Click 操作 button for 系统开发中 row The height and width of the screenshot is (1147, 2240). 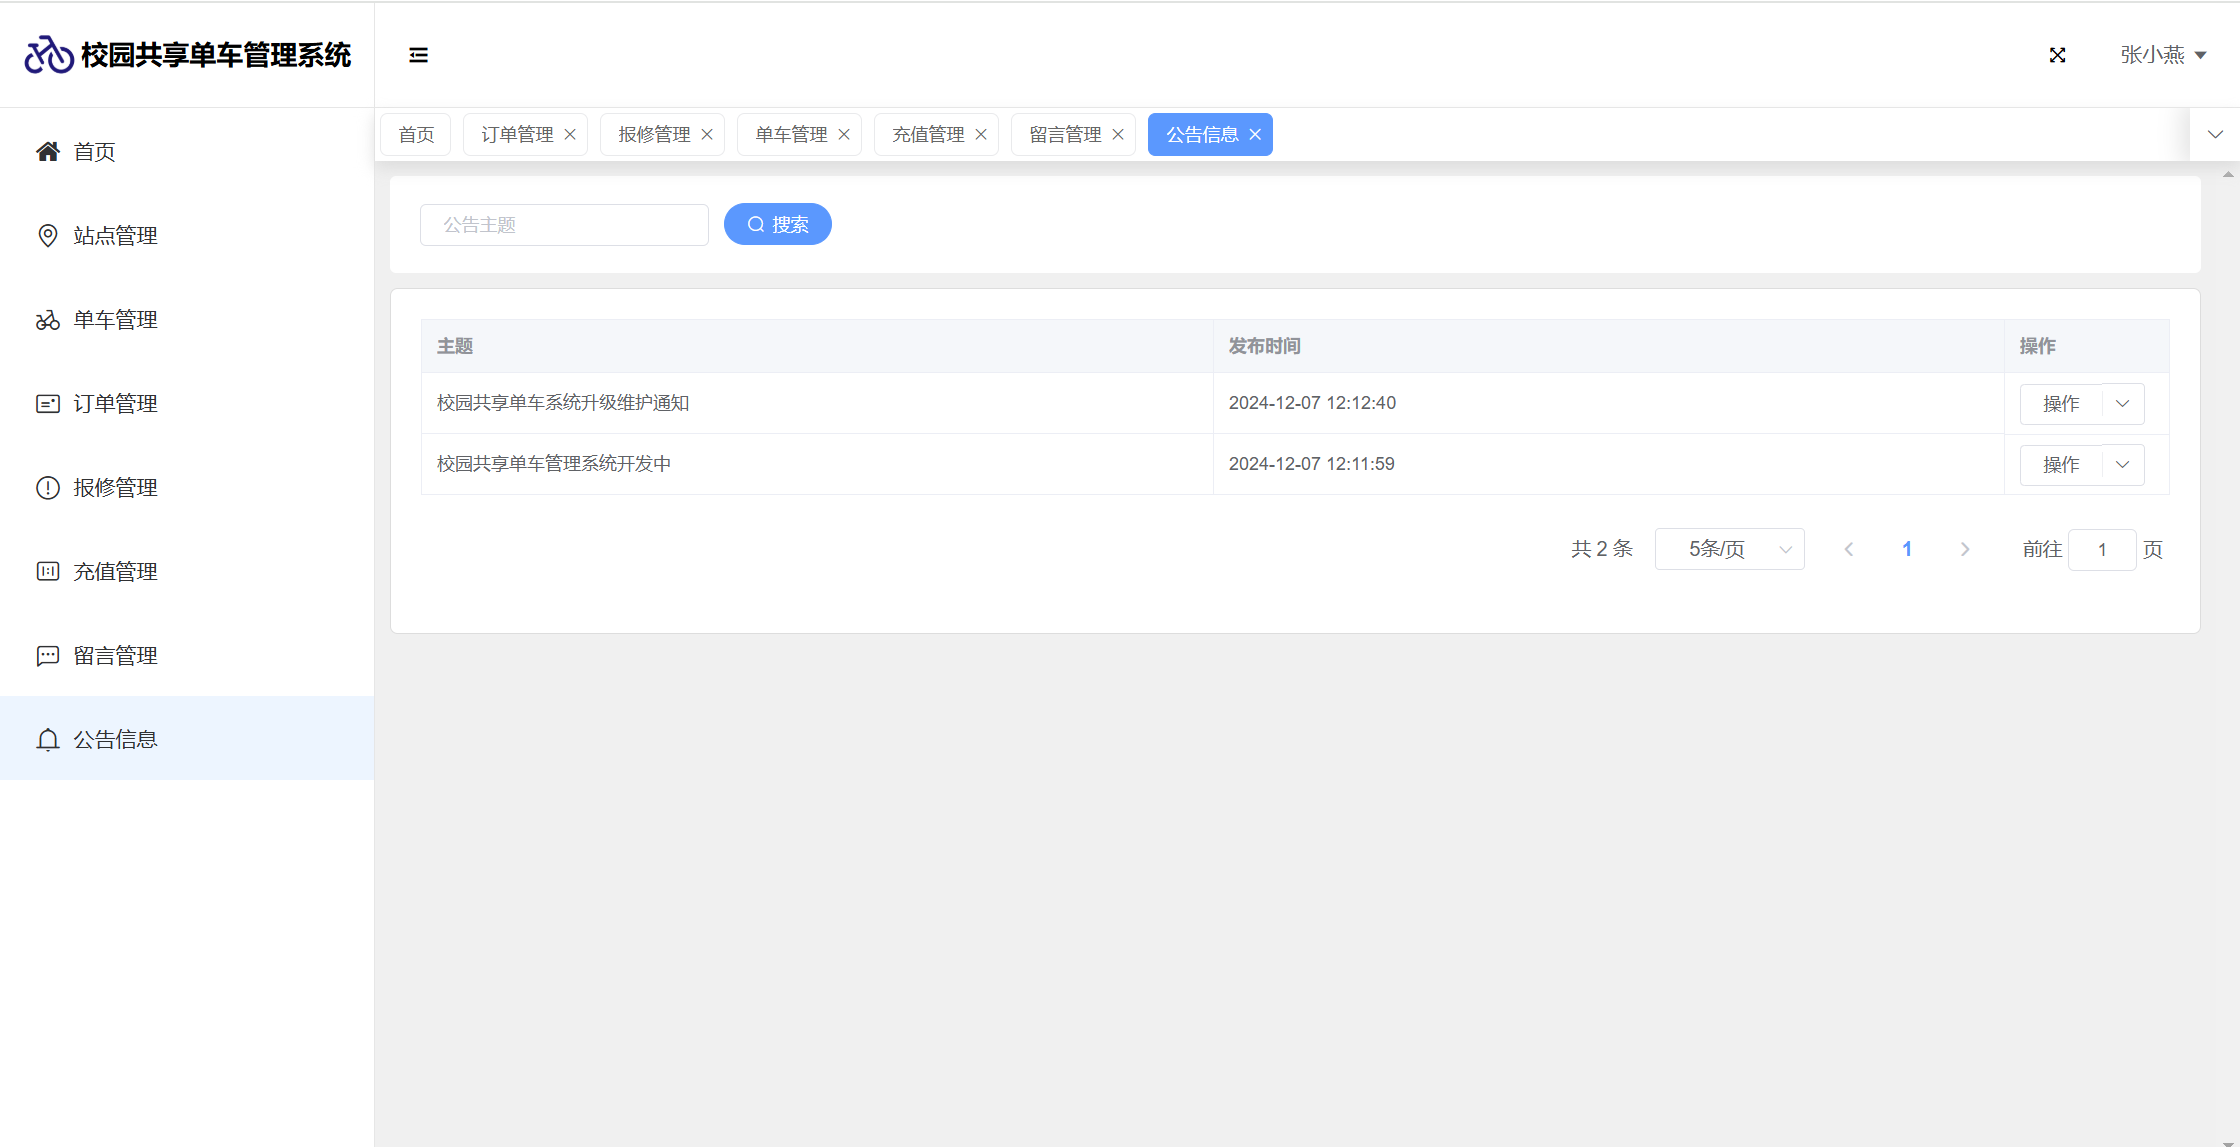click(2060, 465)
